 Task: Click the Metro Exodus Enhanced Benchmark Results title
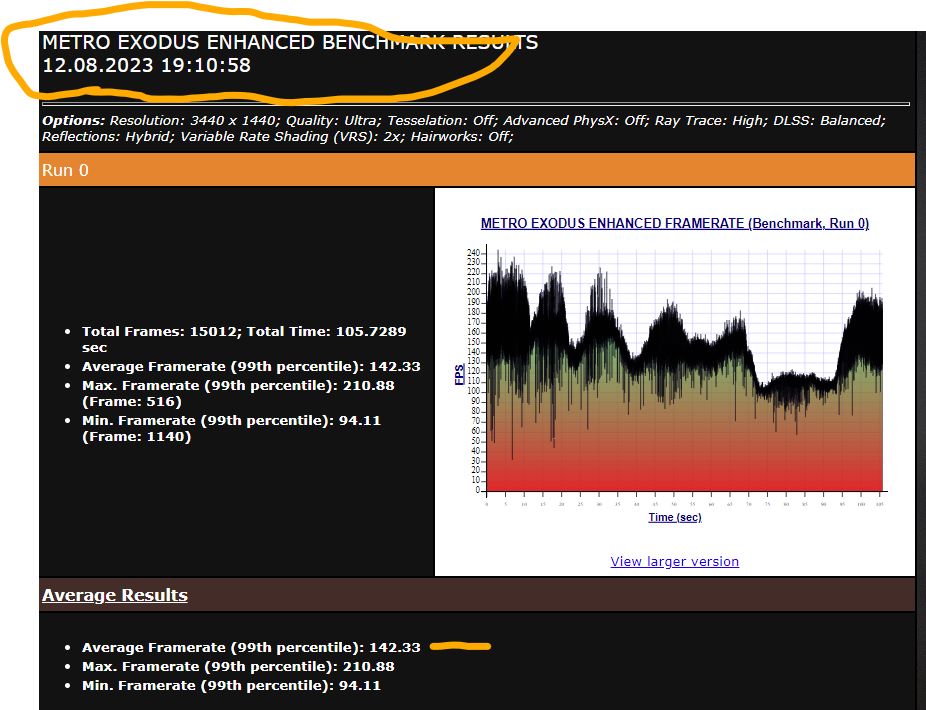pyautogui.click(x=290, y=43)
